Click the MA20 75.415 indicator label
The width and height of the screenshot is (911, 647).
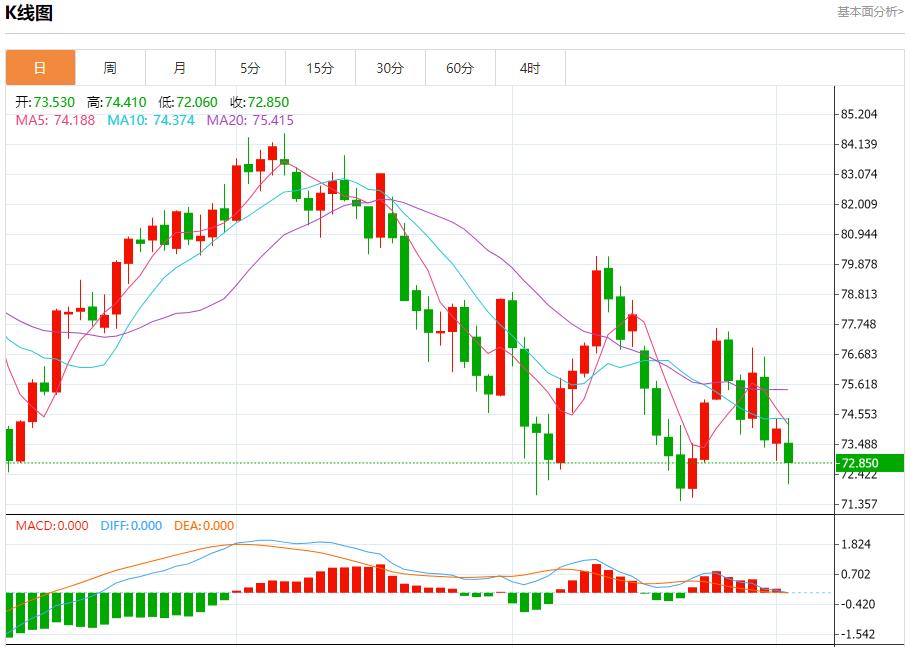pyautogui.click(x=250, y=120)
